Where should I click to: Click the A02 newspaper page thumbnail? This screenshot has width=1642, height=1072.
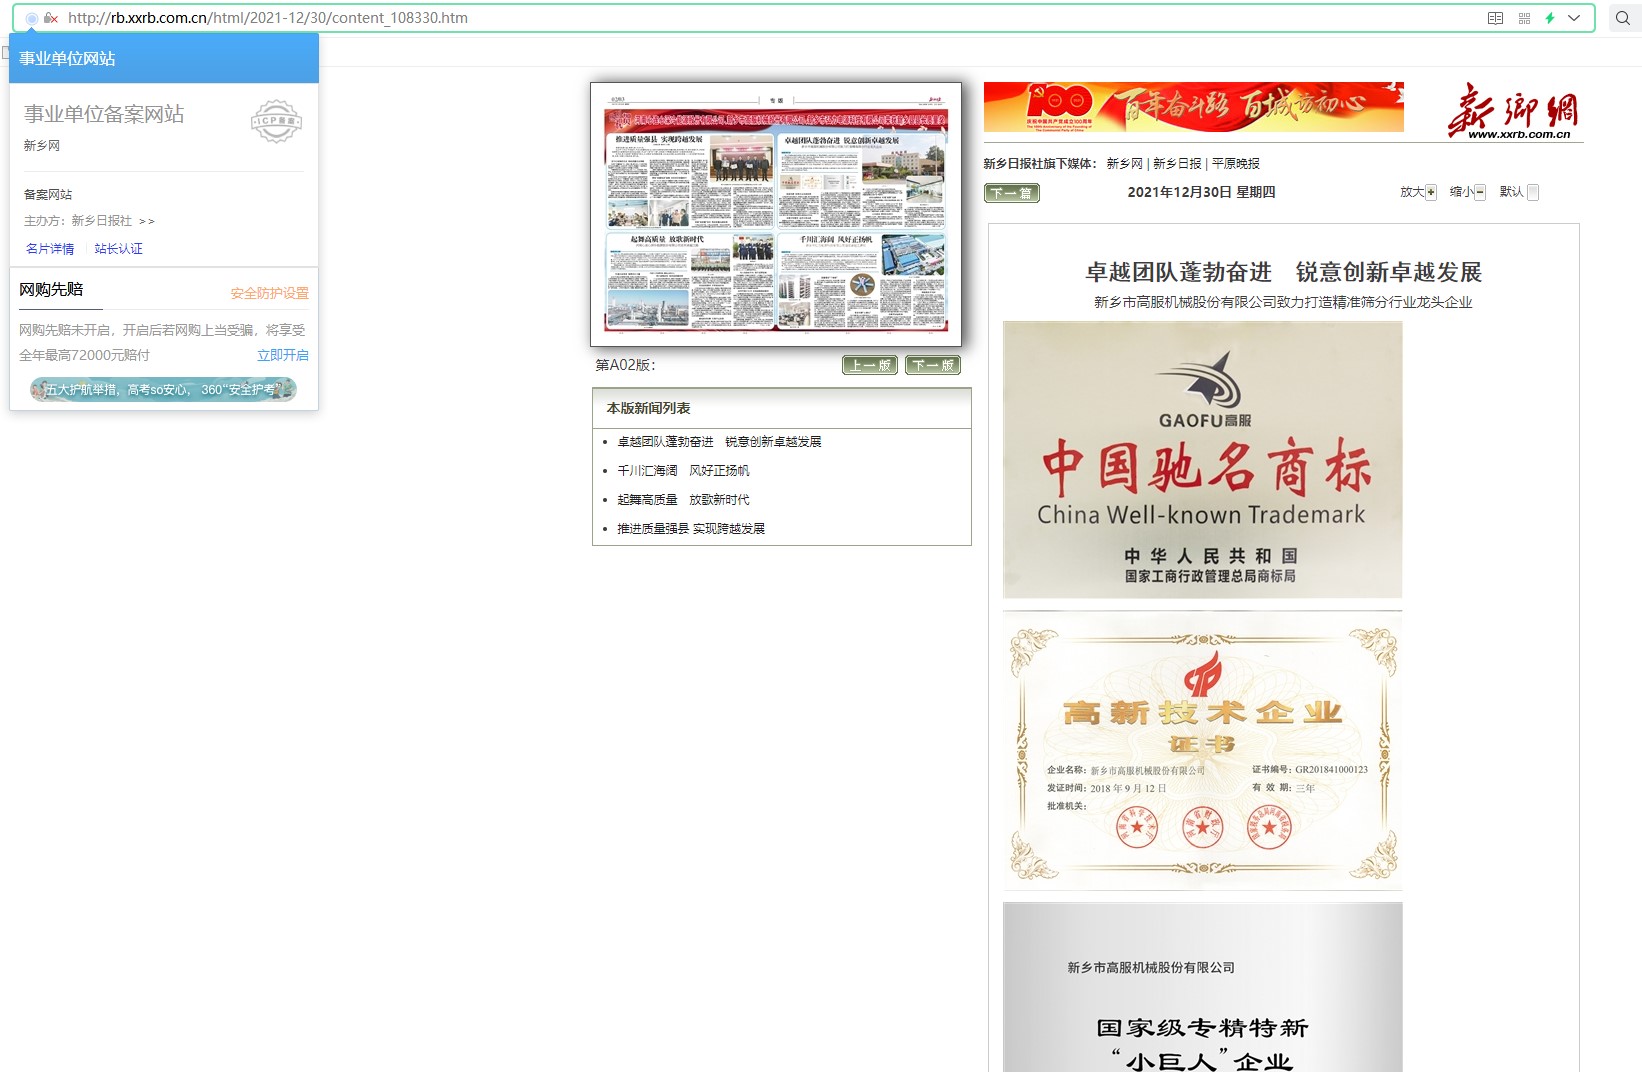776,215
